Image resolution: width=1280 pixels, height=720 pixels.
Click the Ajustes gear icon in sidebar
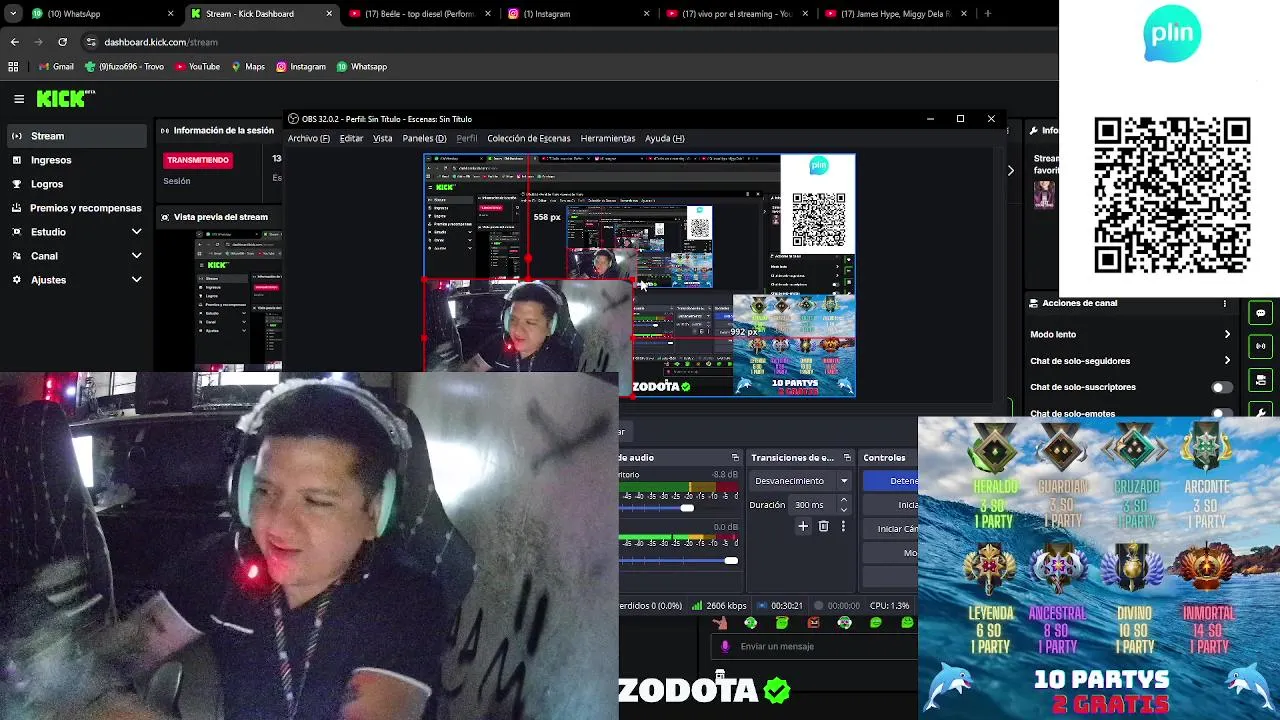pos(17,280)
